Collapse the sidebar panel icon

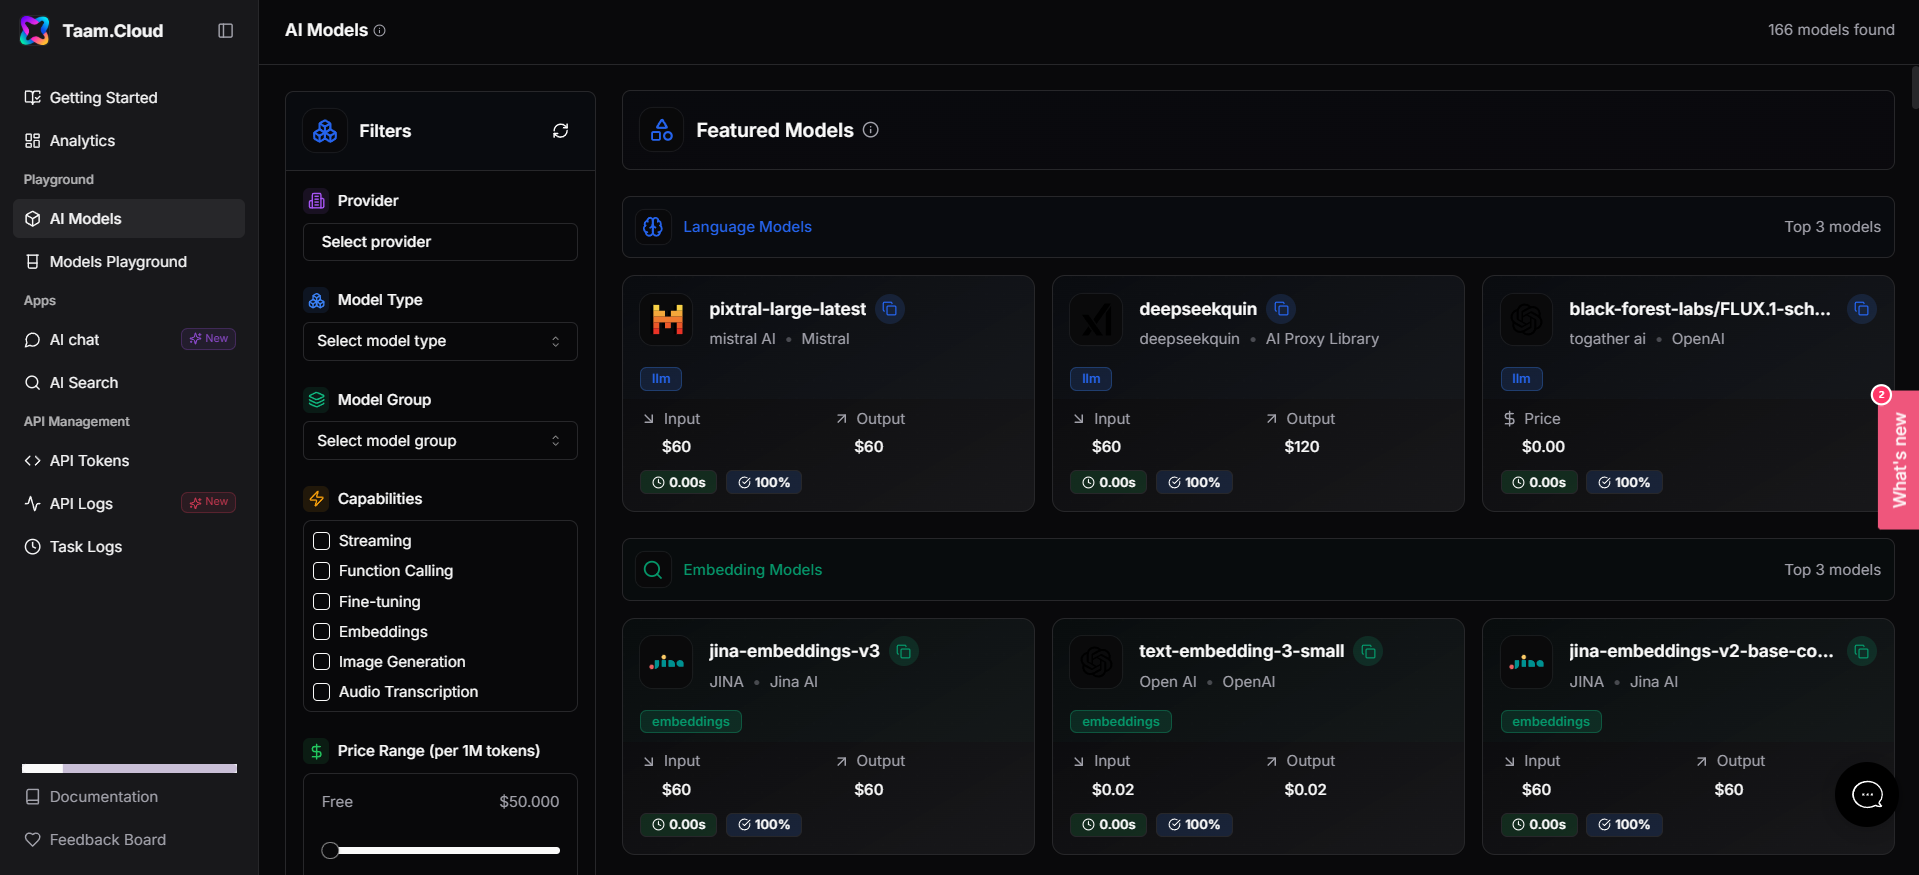226,31
